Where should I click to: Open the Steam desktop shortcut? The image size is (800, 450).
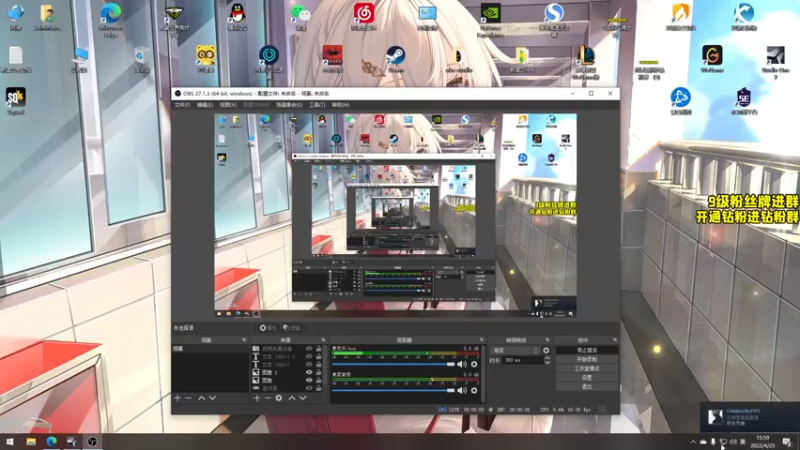pyautogui.click(x=395, y=59)
